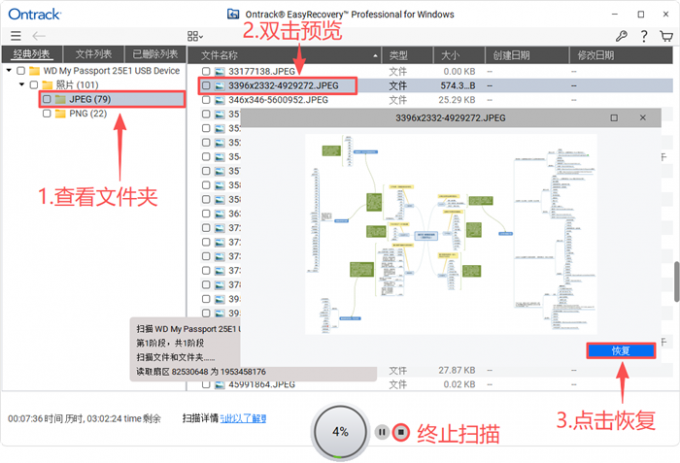Select the JPEG (79) folder
The image size is (680, 463).
pos(90,99)
